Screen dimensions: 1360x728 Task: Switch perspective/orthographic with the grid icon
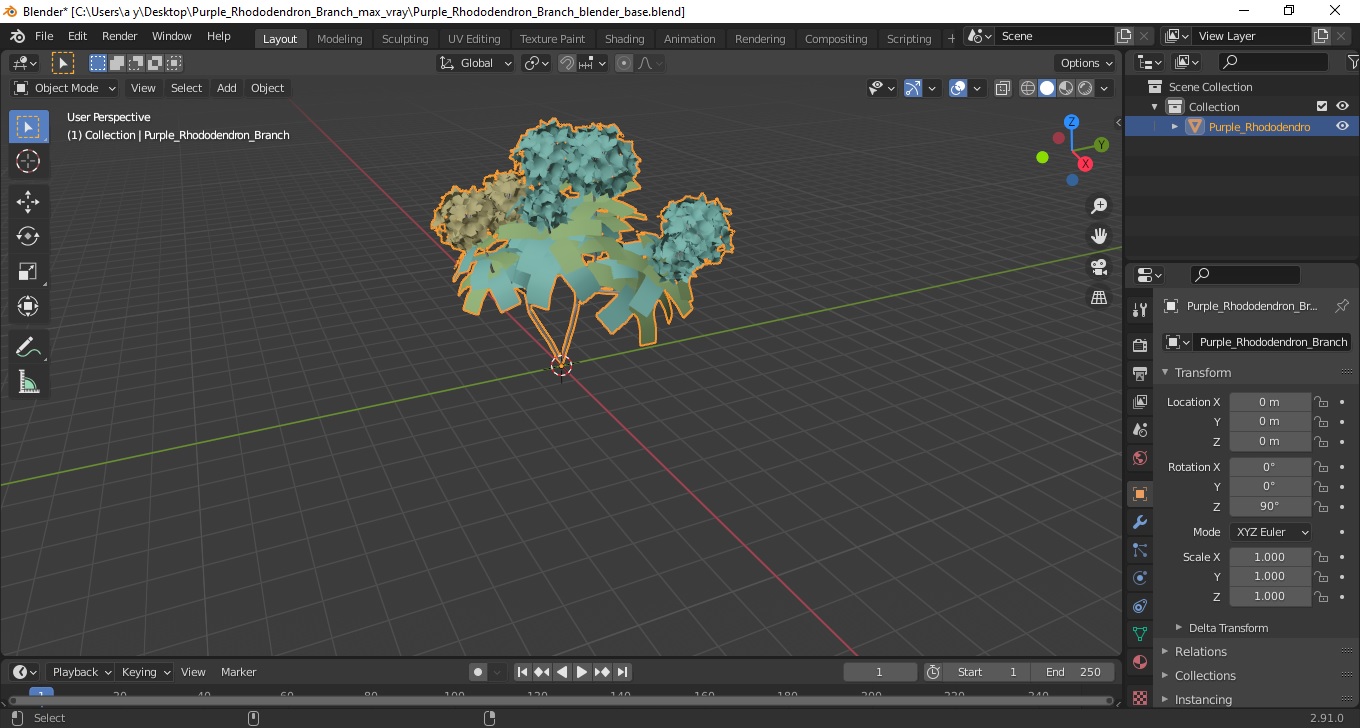coord(1099,298)
